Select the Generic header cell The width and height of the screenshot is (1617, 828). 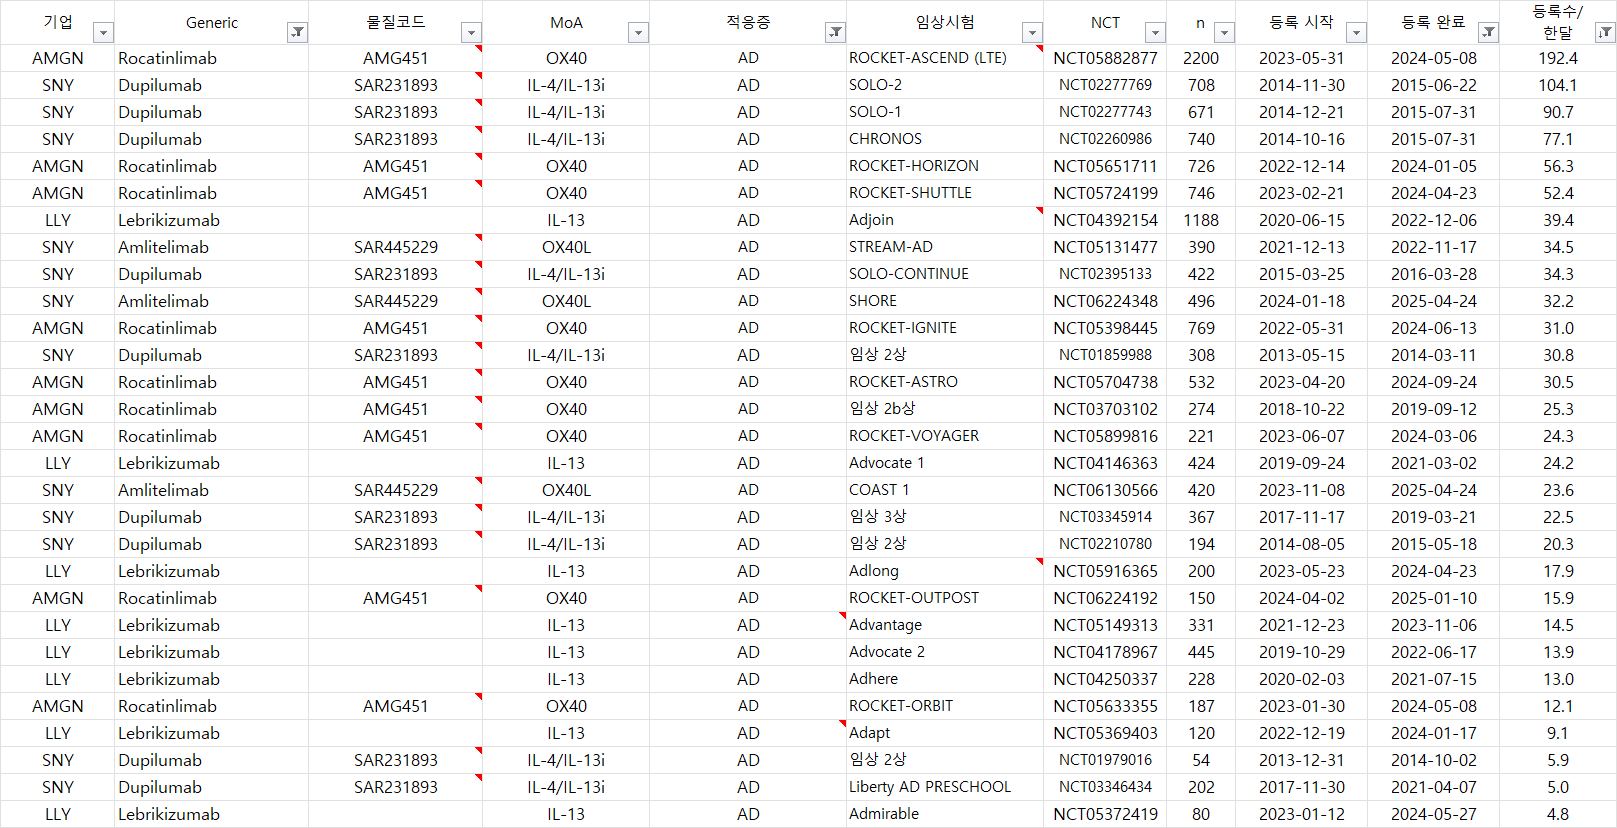[212, 22]
